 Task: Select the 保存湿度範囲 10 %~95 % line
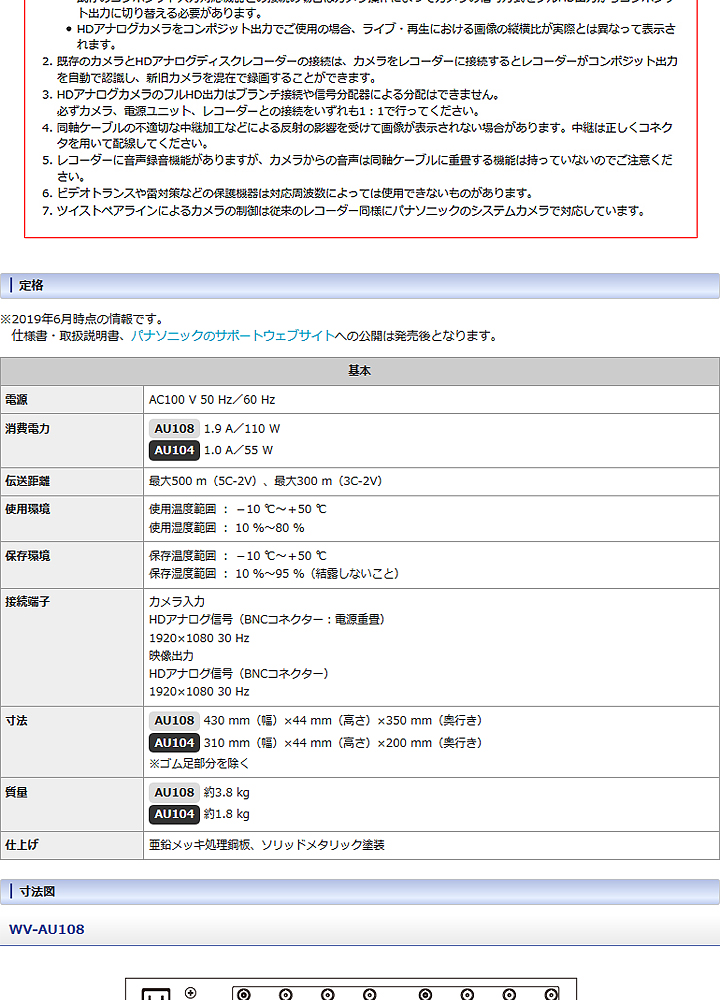pyautogui.click(x=276, y=573)
